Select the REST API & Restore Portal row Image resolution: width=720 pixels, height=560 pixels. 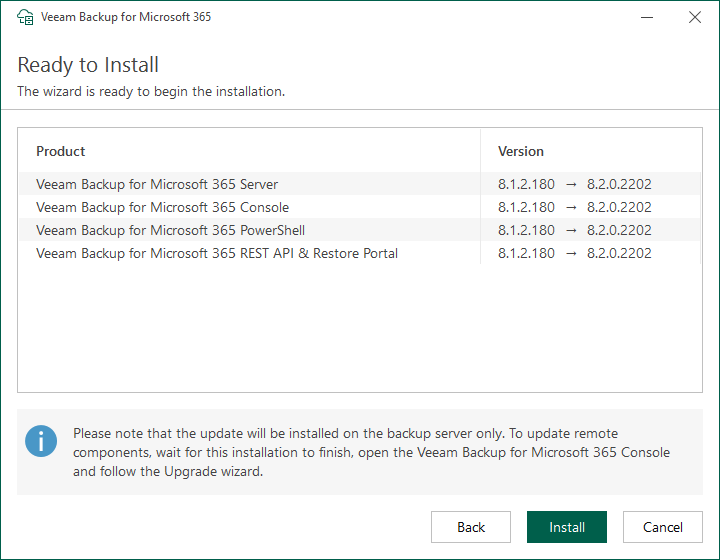point(217,253)
